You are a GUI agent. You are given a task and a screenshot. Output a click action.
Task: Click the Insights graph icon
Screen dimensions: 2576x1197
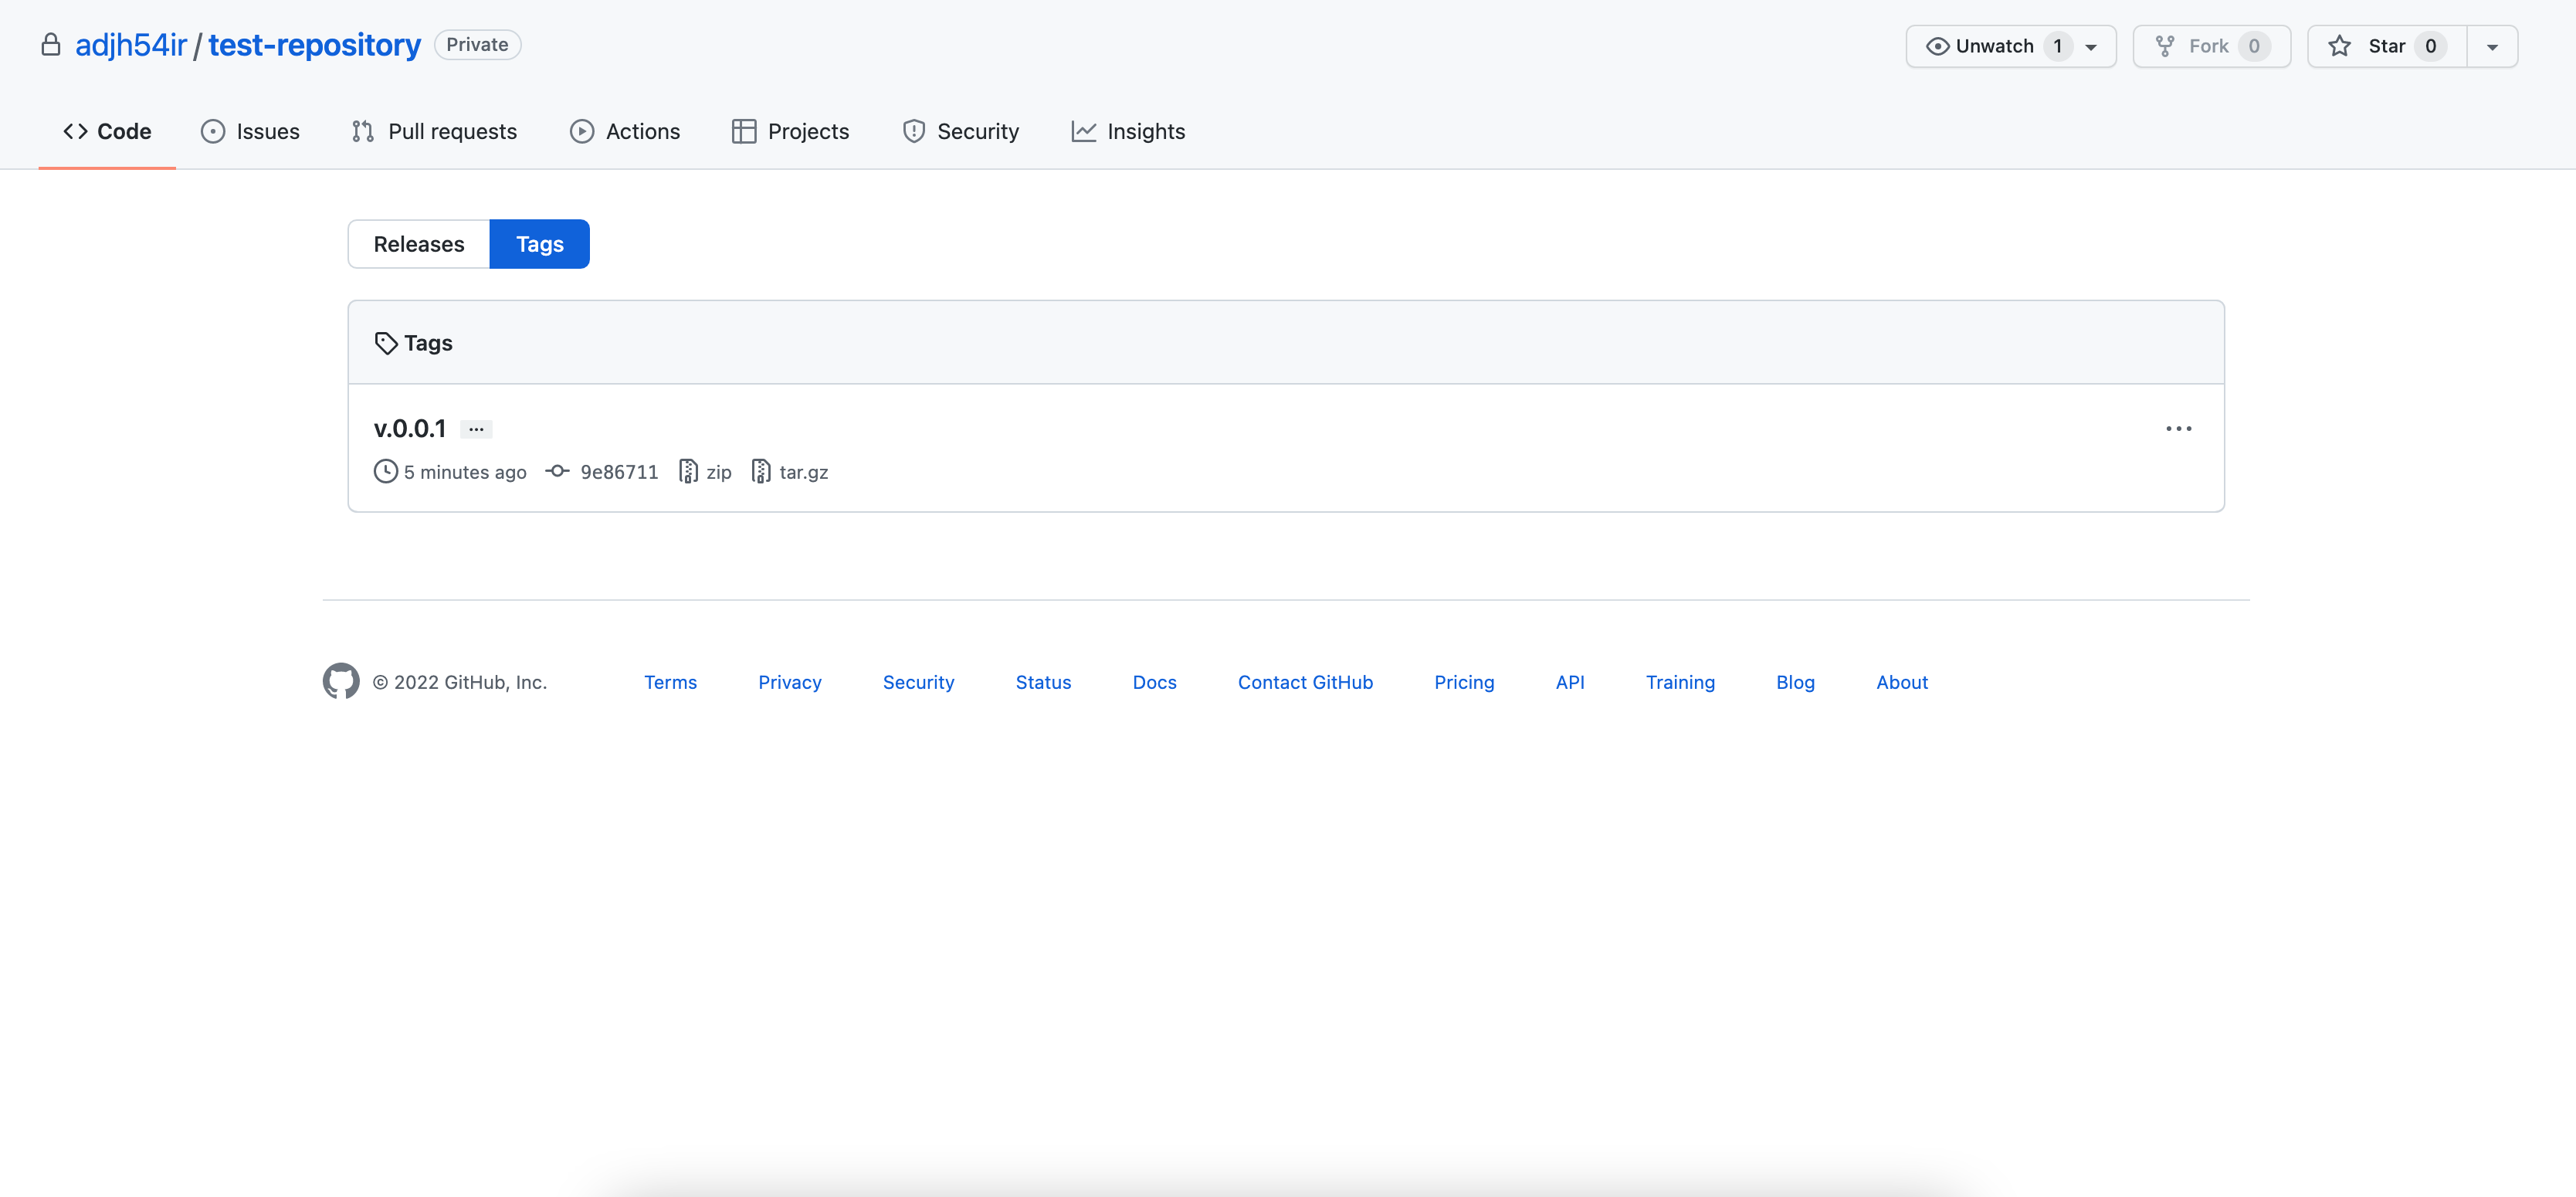point(1083,131)
